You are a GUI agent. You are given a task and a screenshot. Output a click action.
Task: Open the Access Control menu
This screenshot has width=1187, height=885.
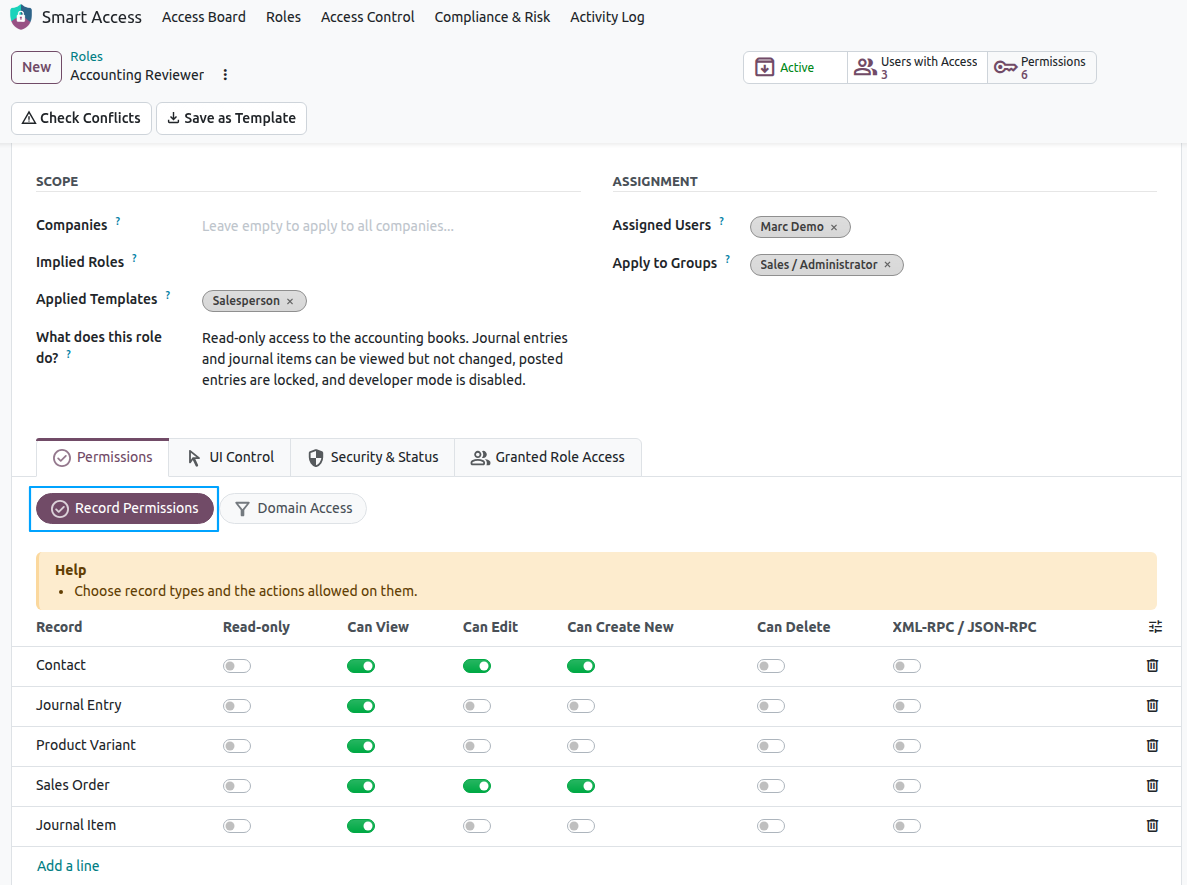[368, 17]
